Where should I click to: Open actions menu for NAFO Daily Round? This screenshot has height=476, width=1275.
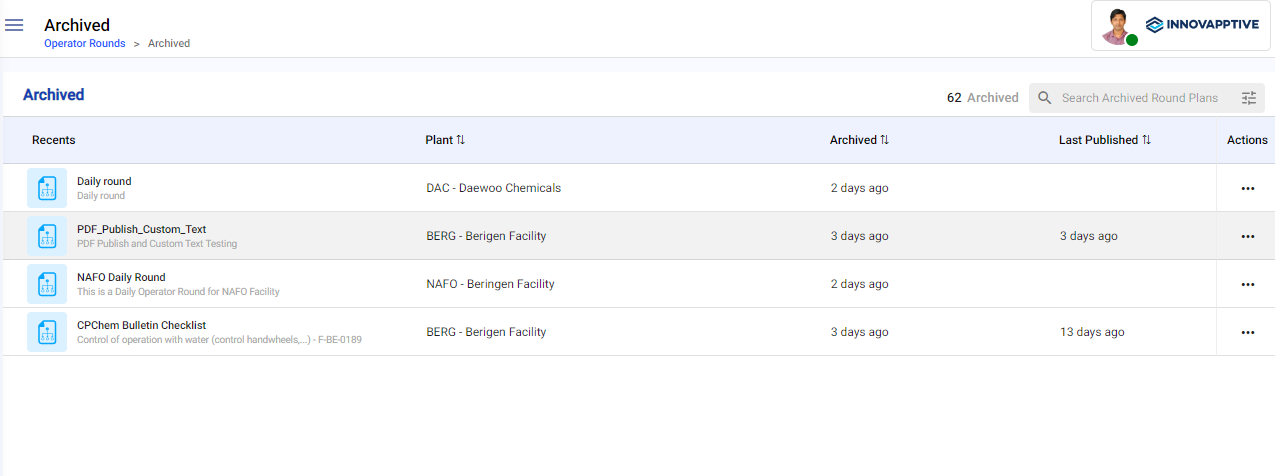click(1247, 284)
